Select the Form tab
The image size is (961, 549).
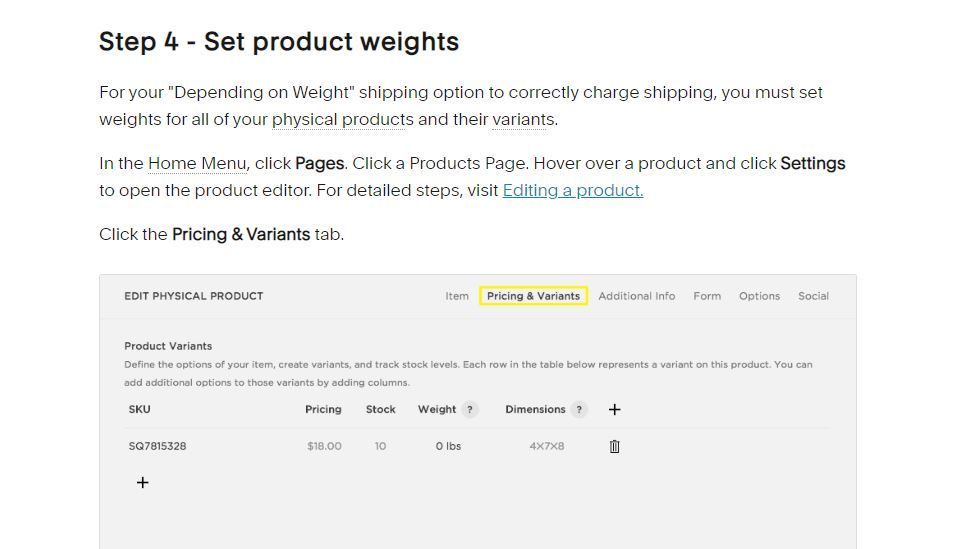tap(707, 296)
